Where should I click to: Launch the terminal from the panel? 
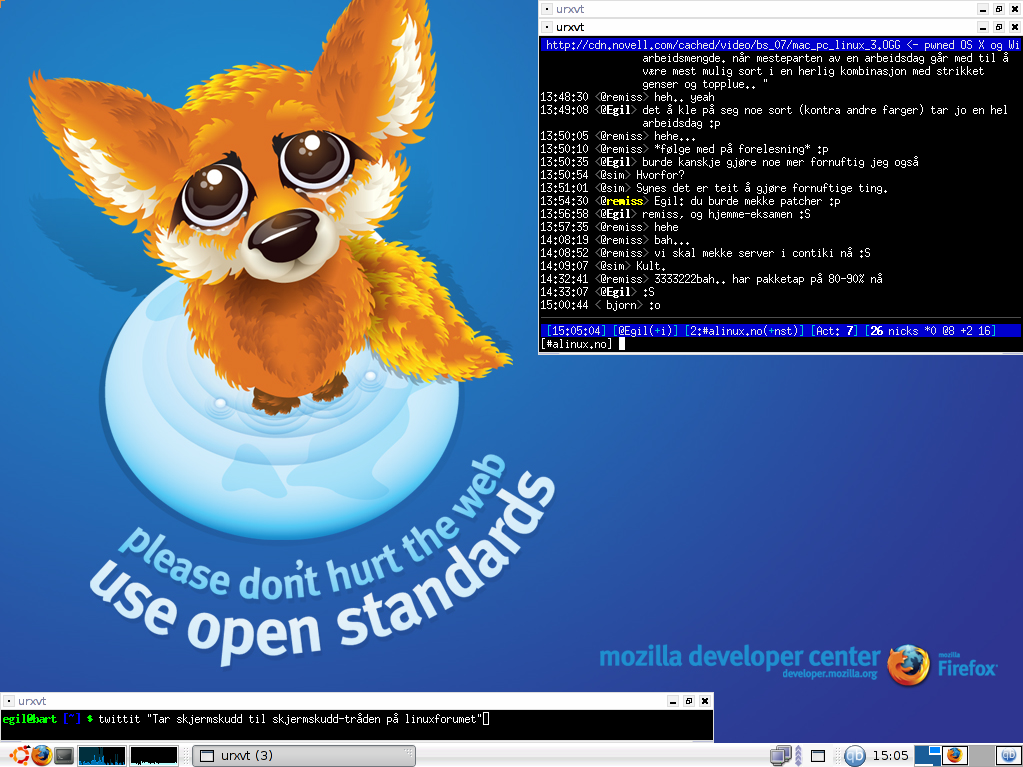[x=64, y=756]
